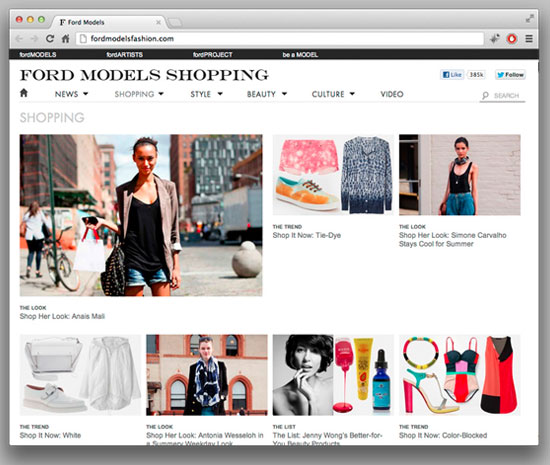Image resolution: width=550 pixels, height=465 pixels.
Task: Click the browser back arrow
Action: 19,39
